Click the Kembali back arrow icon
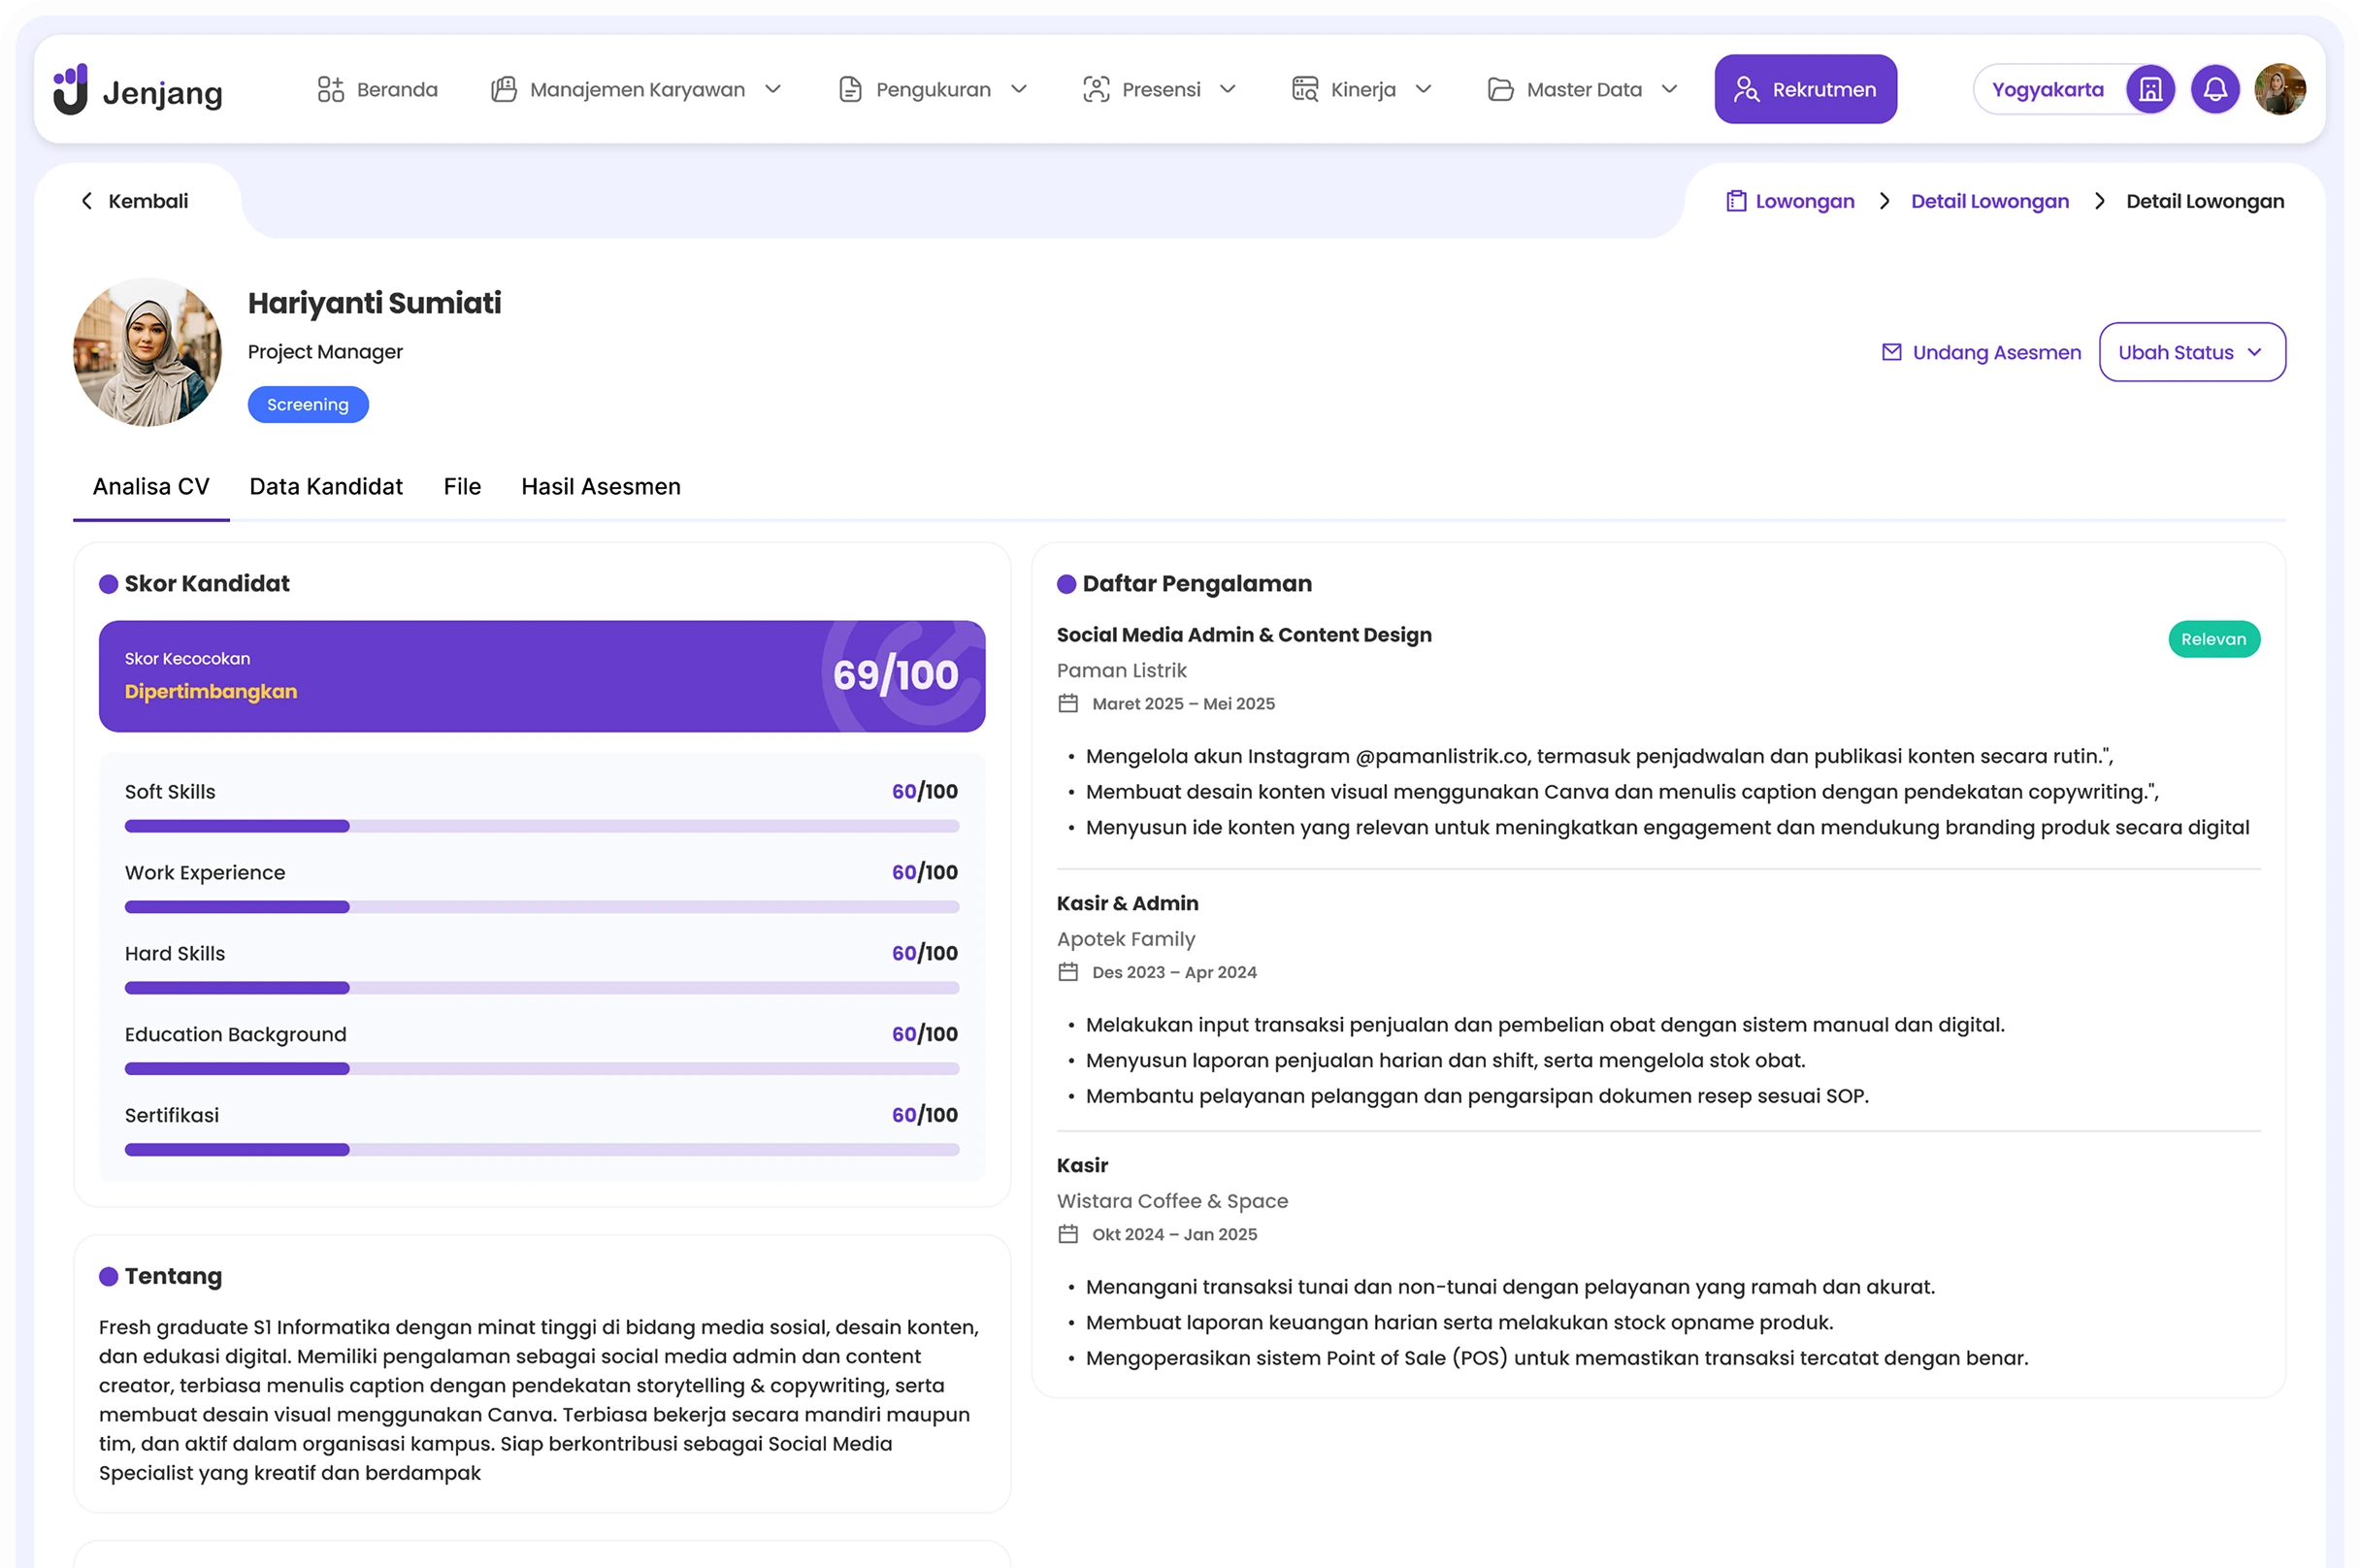 point(87,201)
